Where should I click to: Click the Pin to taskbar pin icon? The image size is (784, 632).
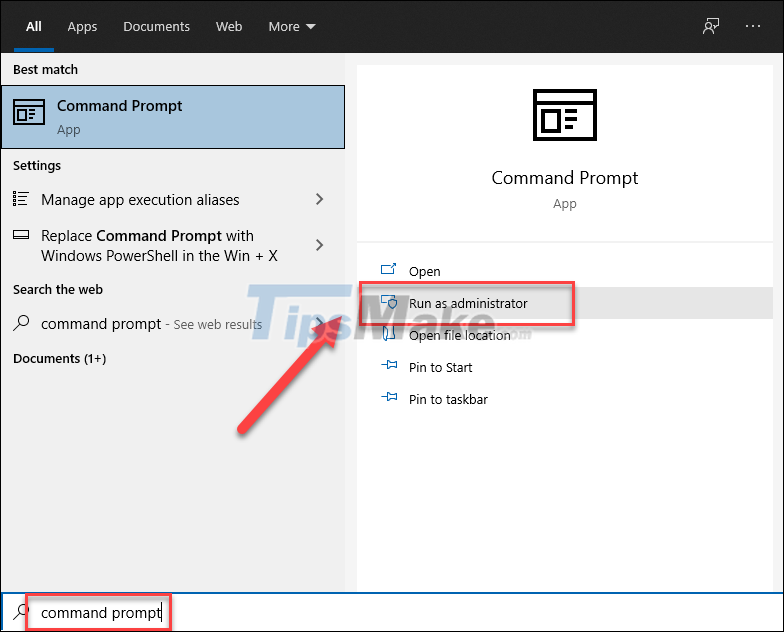click(389, 398)
